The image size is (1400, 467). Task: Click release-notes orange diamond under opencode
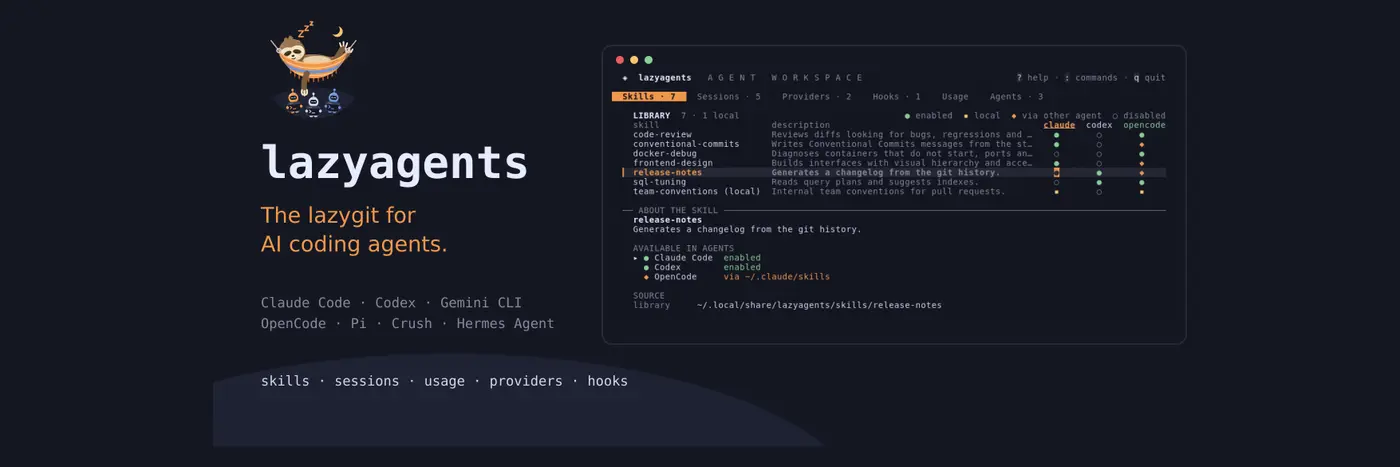[1141, 173]
